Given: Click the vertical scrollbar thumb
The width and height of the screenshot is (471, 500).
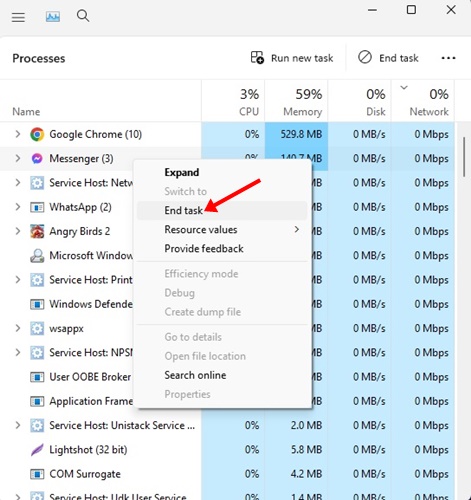Looking at the screenshot, I should 464,157.
